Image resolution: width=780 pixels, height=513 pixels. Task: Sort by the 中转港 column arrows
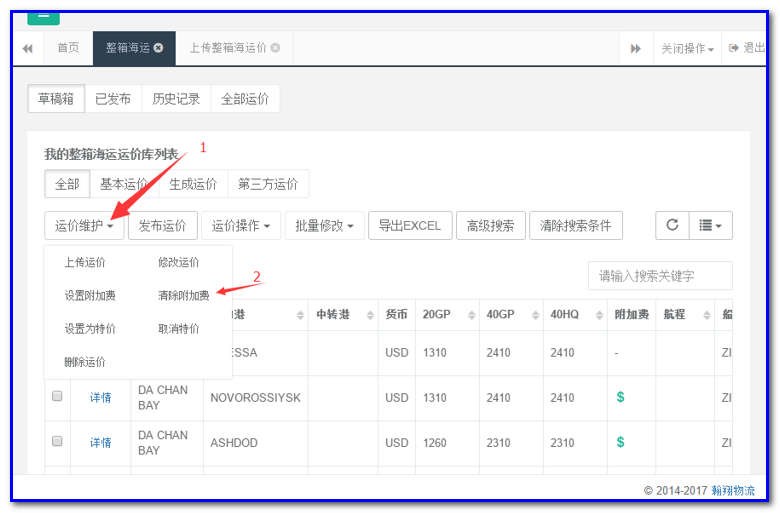[x=370, y=314]
